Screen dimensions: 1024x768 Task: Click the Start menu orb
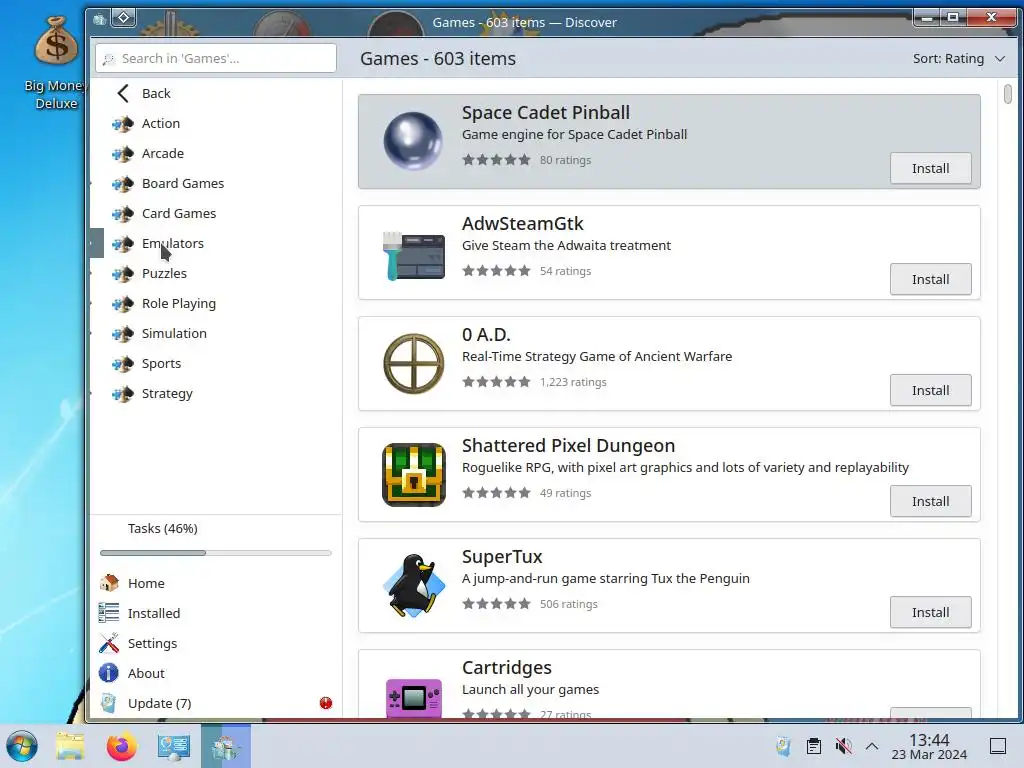point(22,746)
